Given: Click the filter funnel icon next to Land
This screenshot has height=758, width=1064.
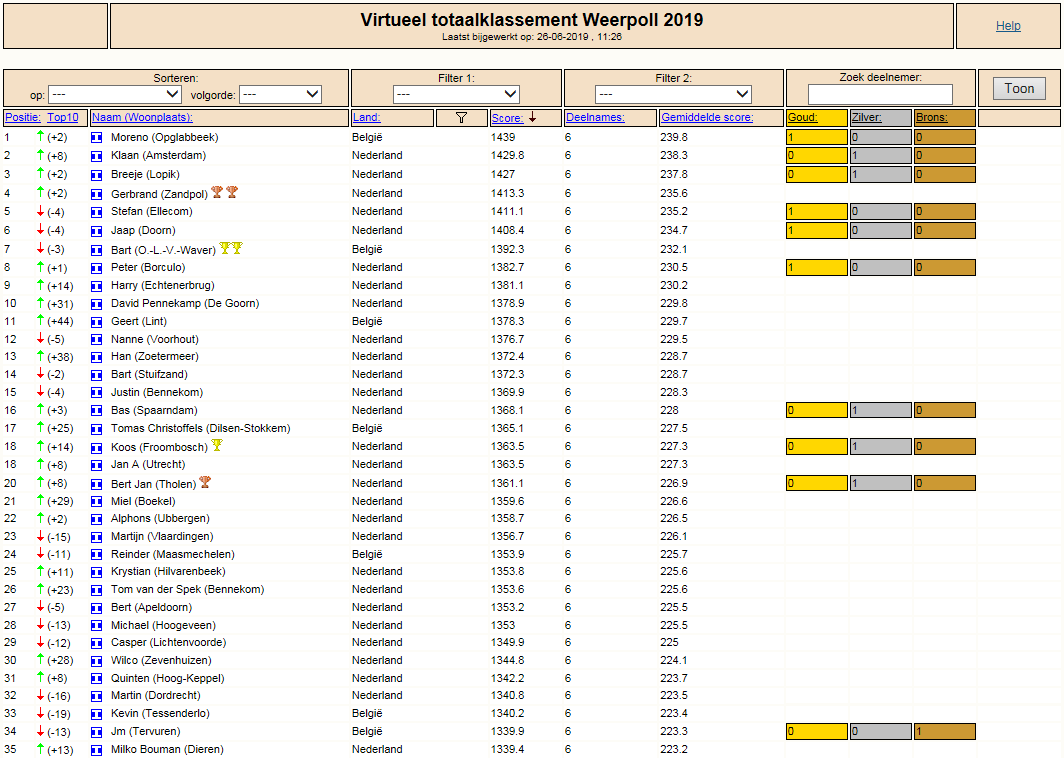Looking at the screenshot, I should pos(461,117).
